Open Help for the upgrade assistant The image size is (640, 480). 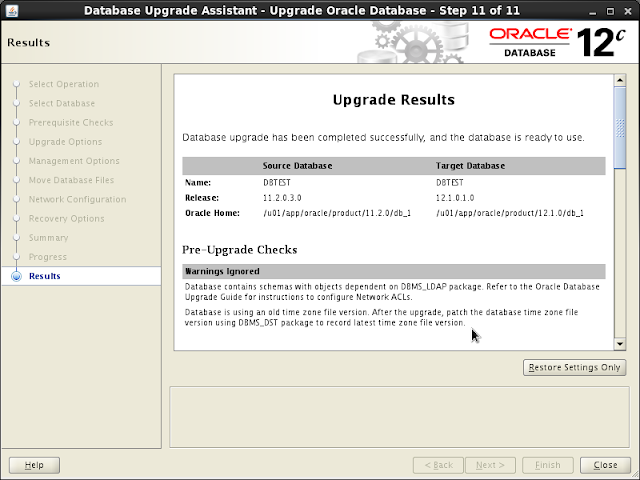pyautogui.click(x=34, y=465)
